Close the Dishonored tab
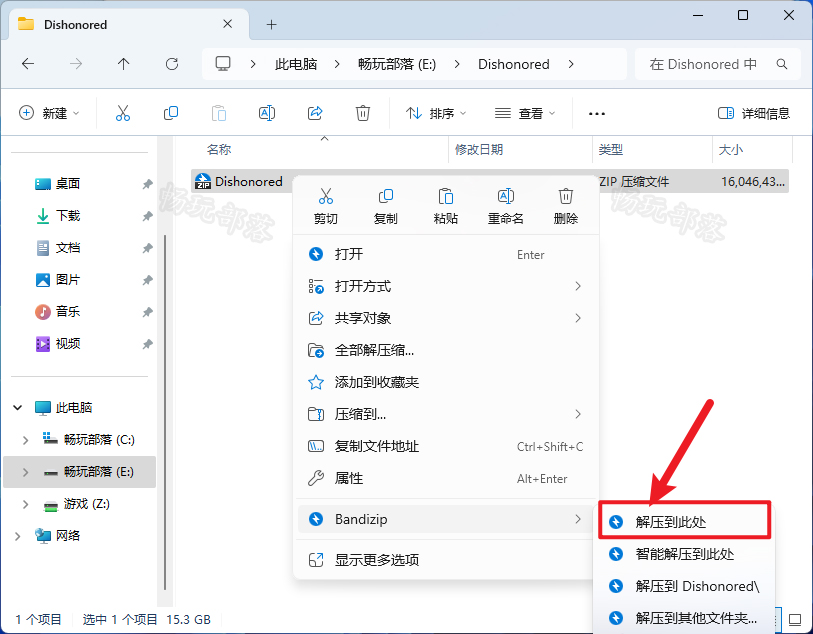The height and width of the screenshot is (634, 813). pyautogui.click(x=227, y=24)
